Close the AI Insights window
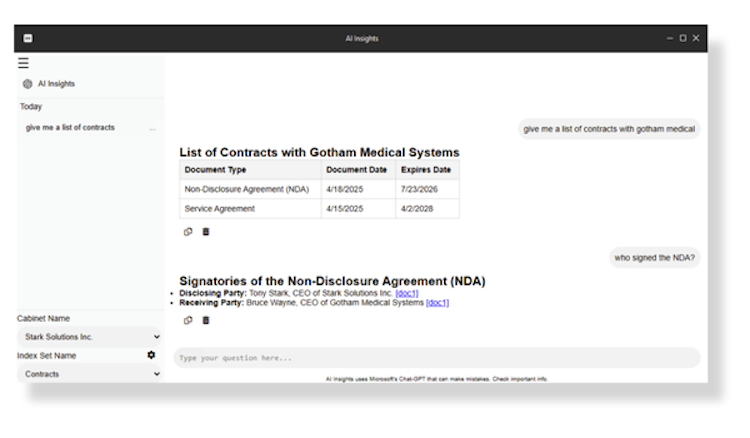The width and height of the screenshot is (750, 438). [696, 38]
